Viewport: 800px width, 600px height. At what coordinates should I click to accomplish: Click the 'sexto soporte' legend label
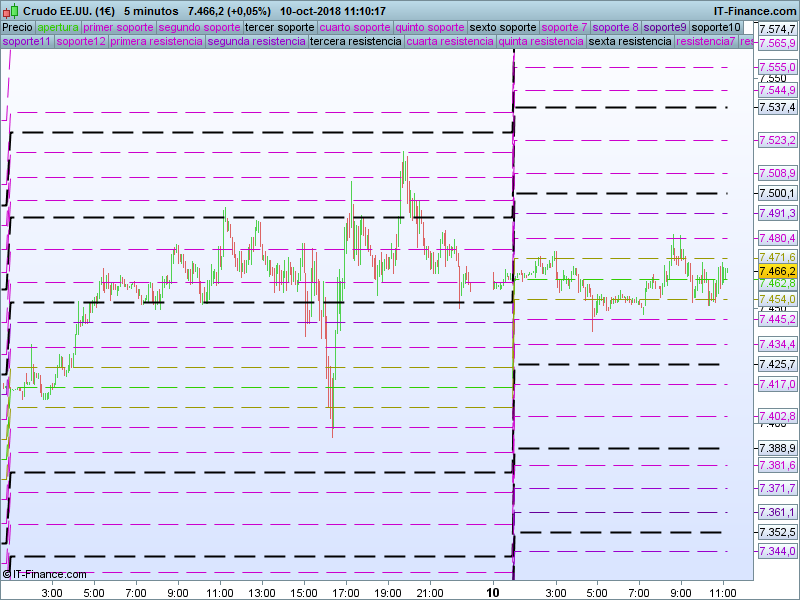coord(503,27)
